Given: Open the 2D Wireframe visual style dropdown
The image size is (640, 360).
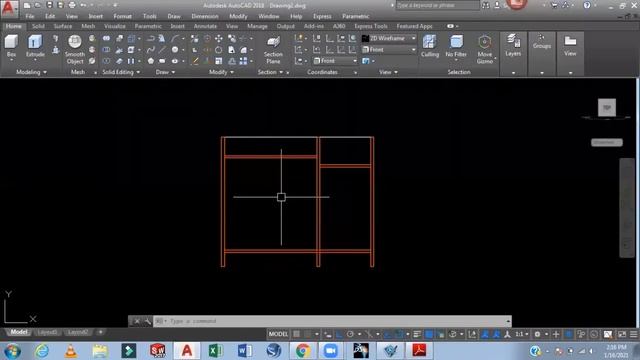Looking at the screenshot, I should [x=389, y=38].
